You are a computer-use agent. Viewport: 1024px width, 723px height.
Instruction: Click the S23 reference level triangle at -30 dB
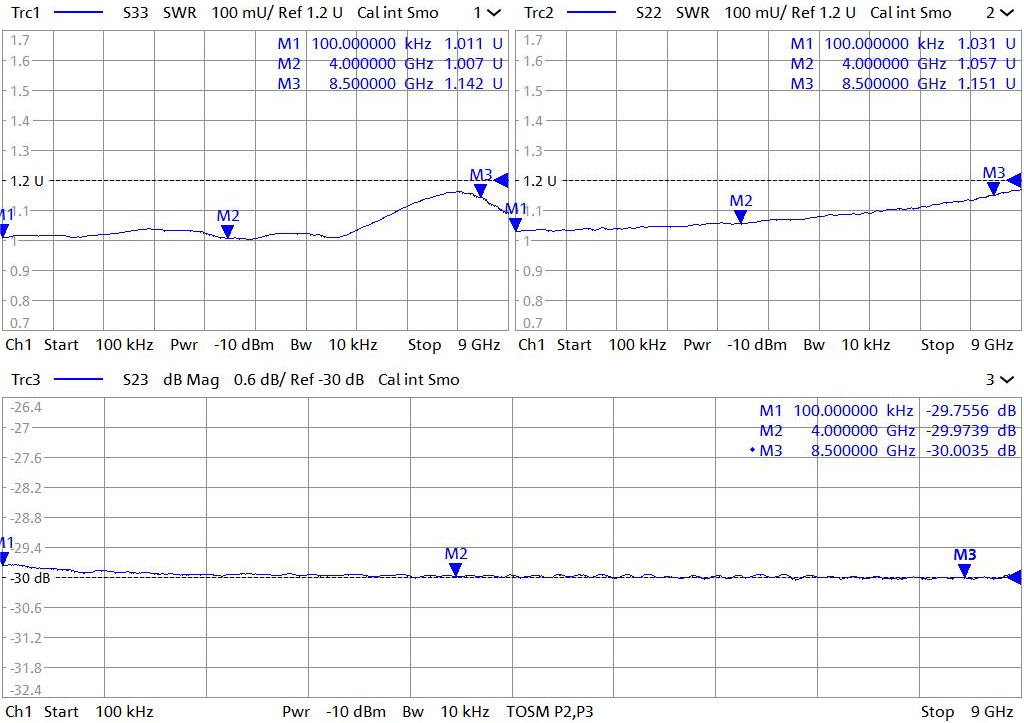(x=1015, y=577)
